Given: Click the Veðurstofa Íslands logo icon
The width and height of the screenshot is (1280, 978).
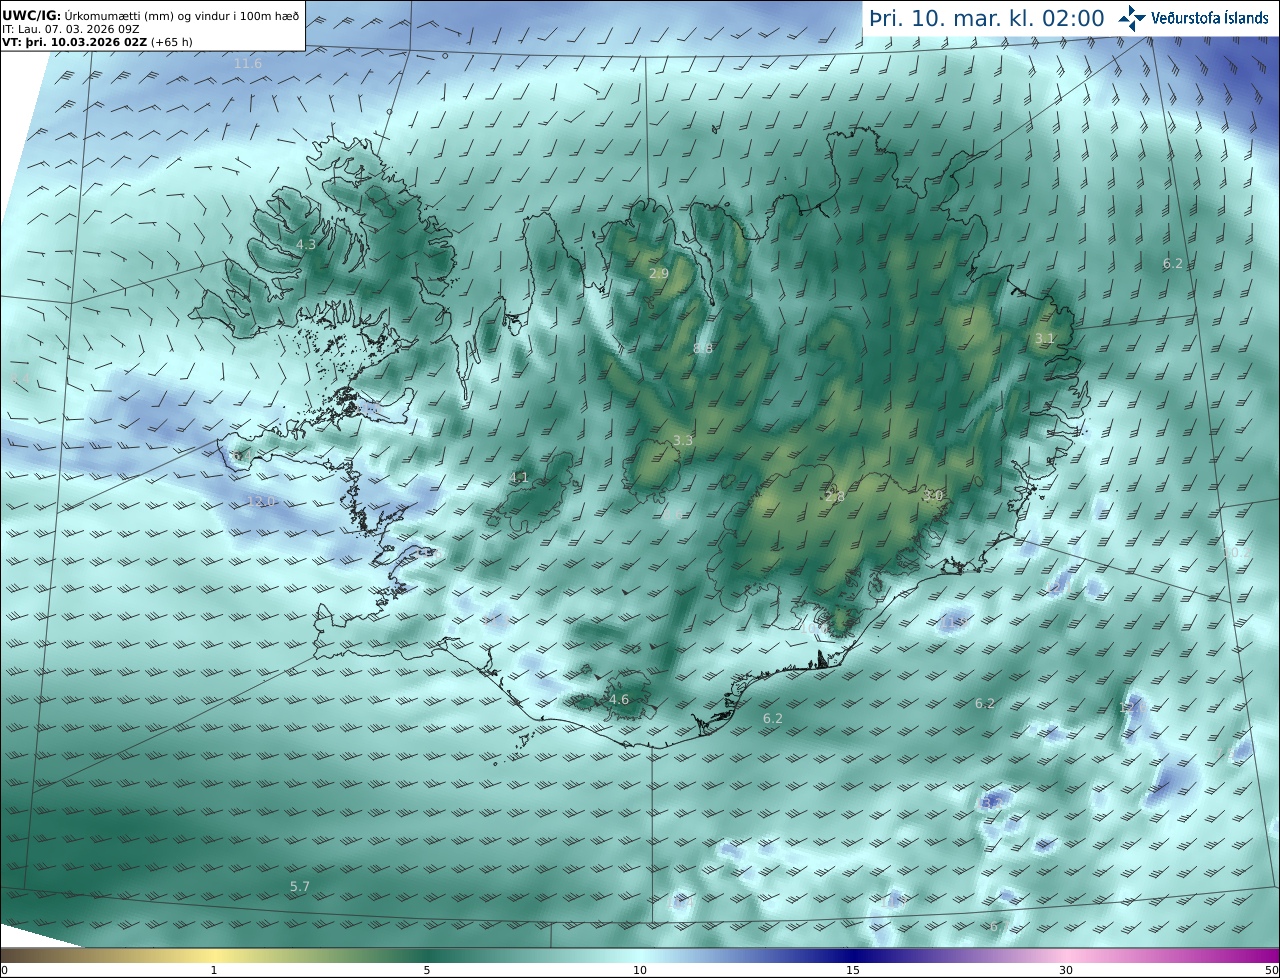Looking at the screenshot, I should [x=1132, y=18].
